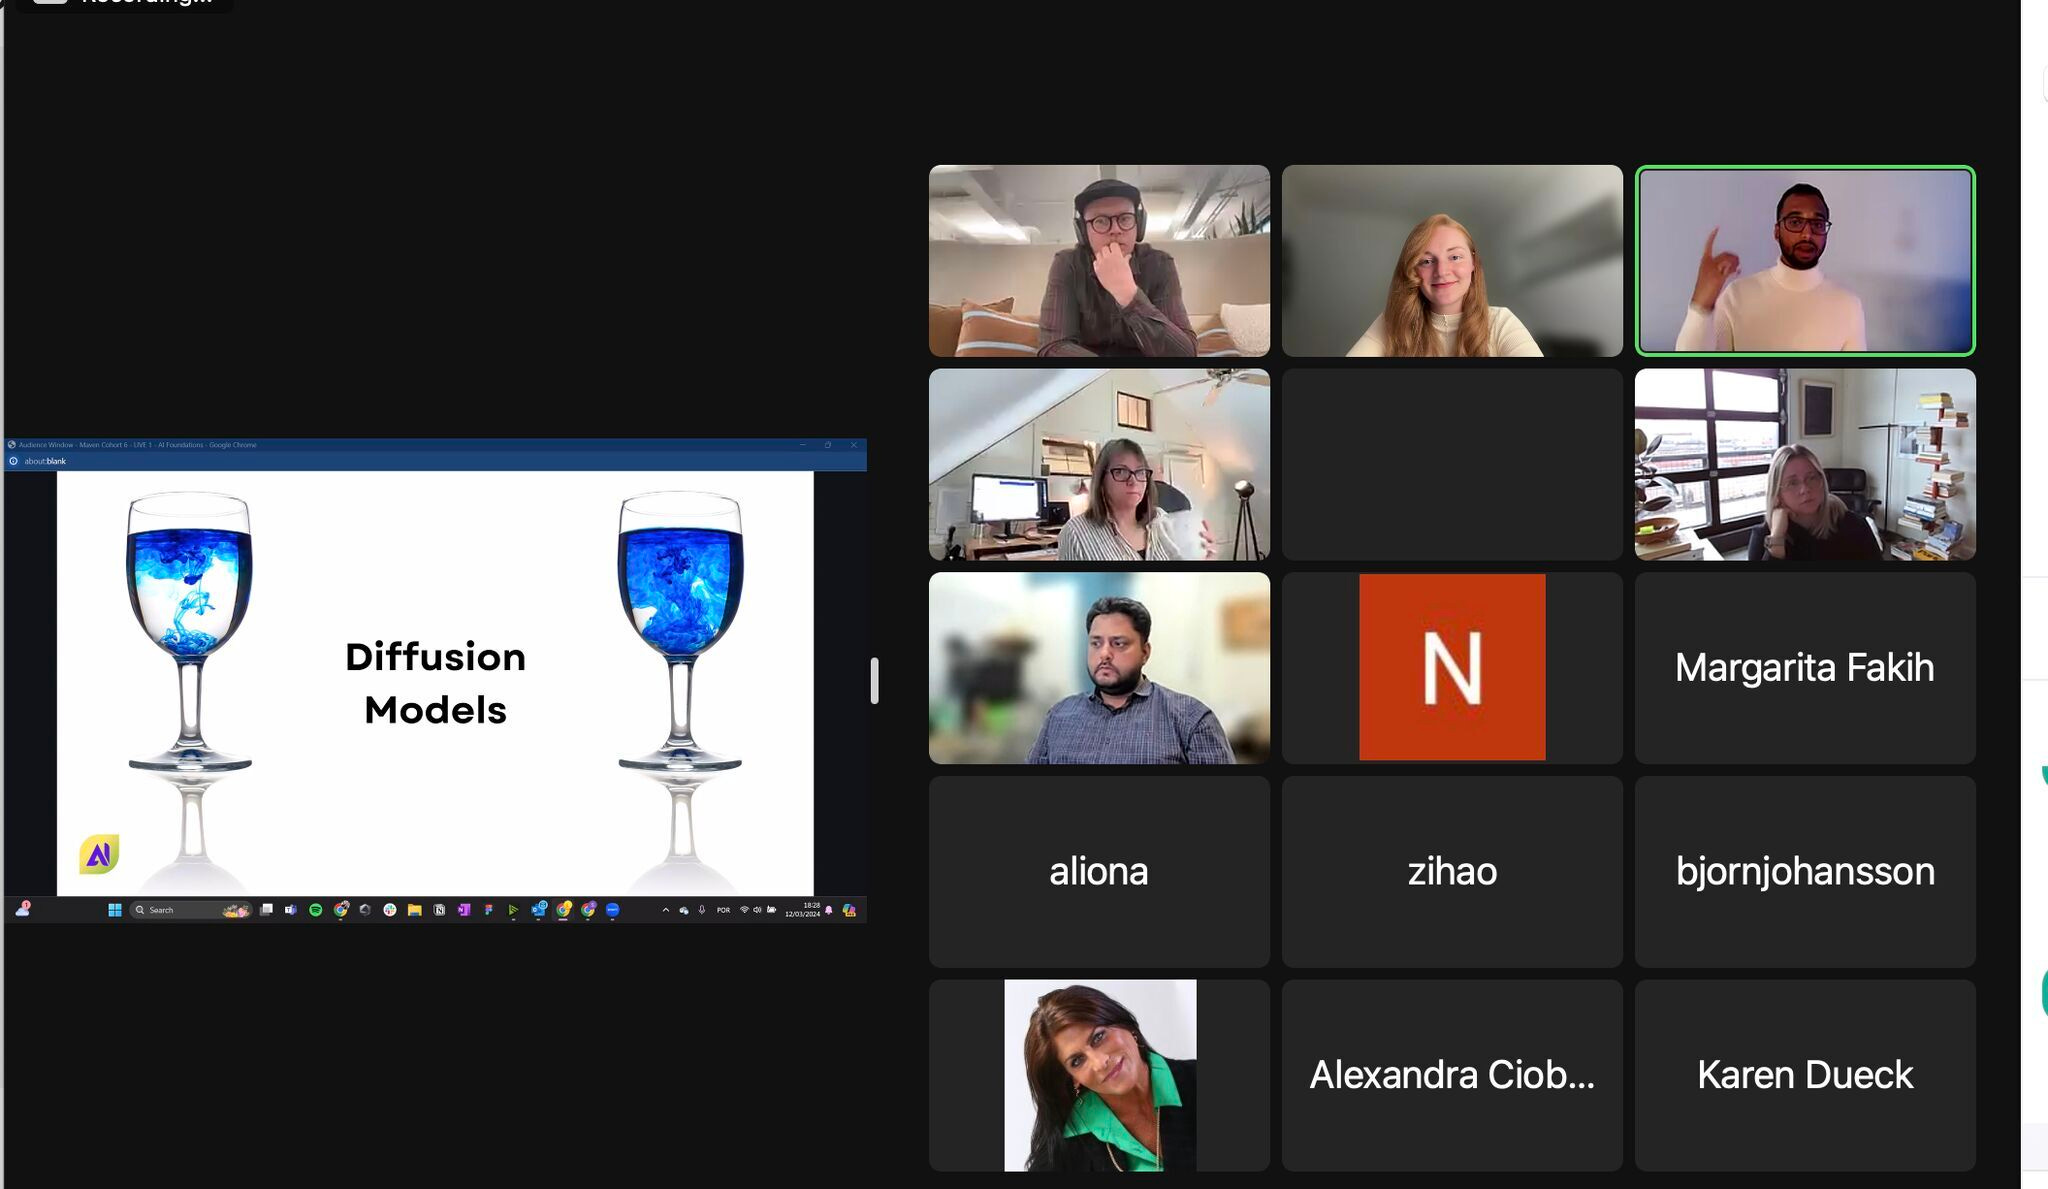Open the POR language input selector
The height and width of the screenshot is (1189, 2048).
723,910
